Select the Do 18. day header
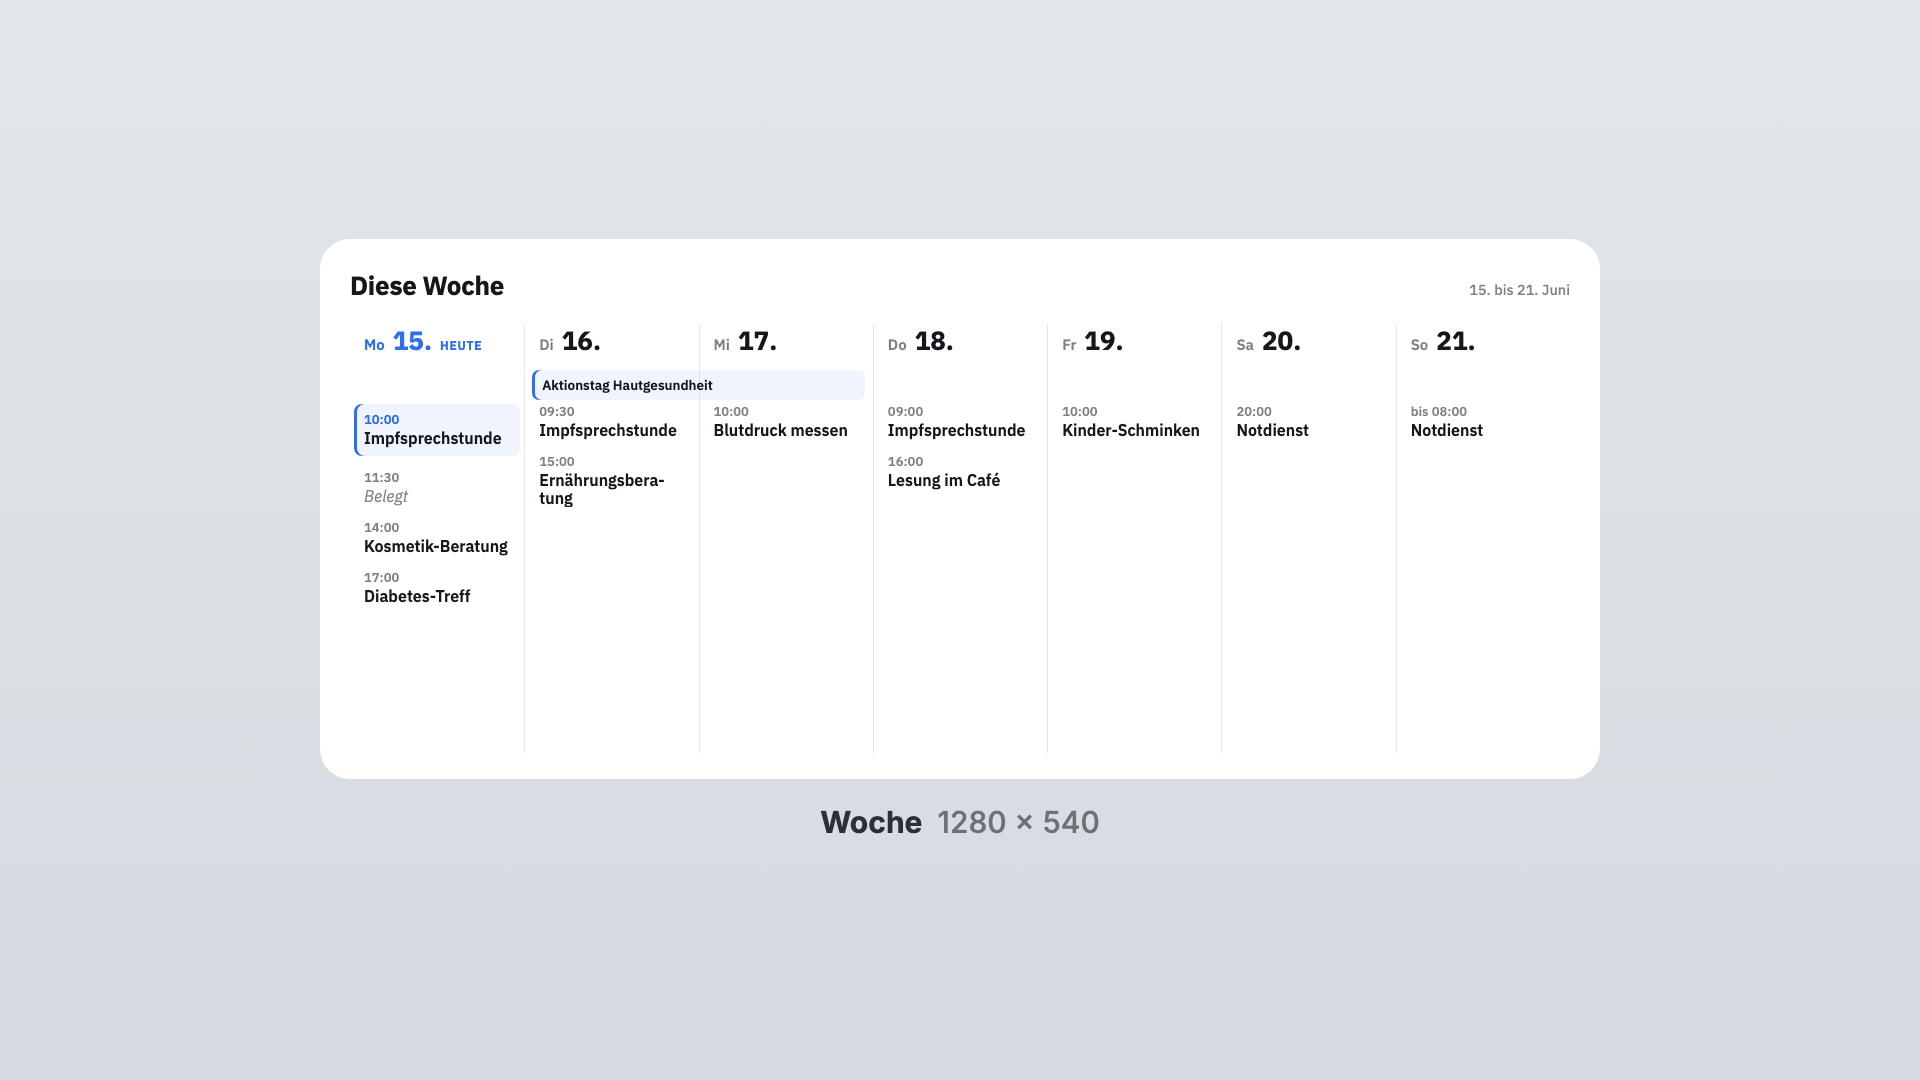Image resolution: width=1920 pixels, height=1080 pixels. [920, 342]
